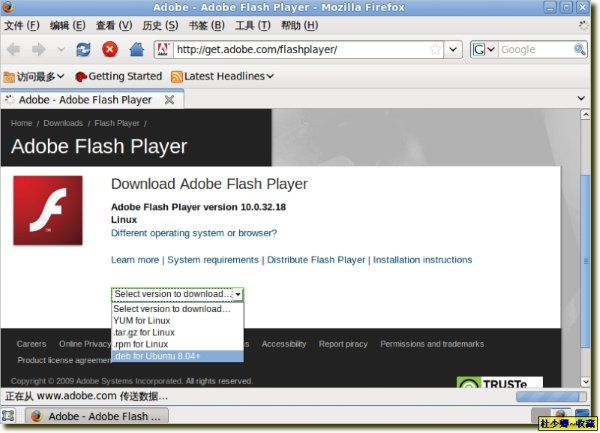
Task: Click the Google search magnifier icon
Action: [580, 49]
